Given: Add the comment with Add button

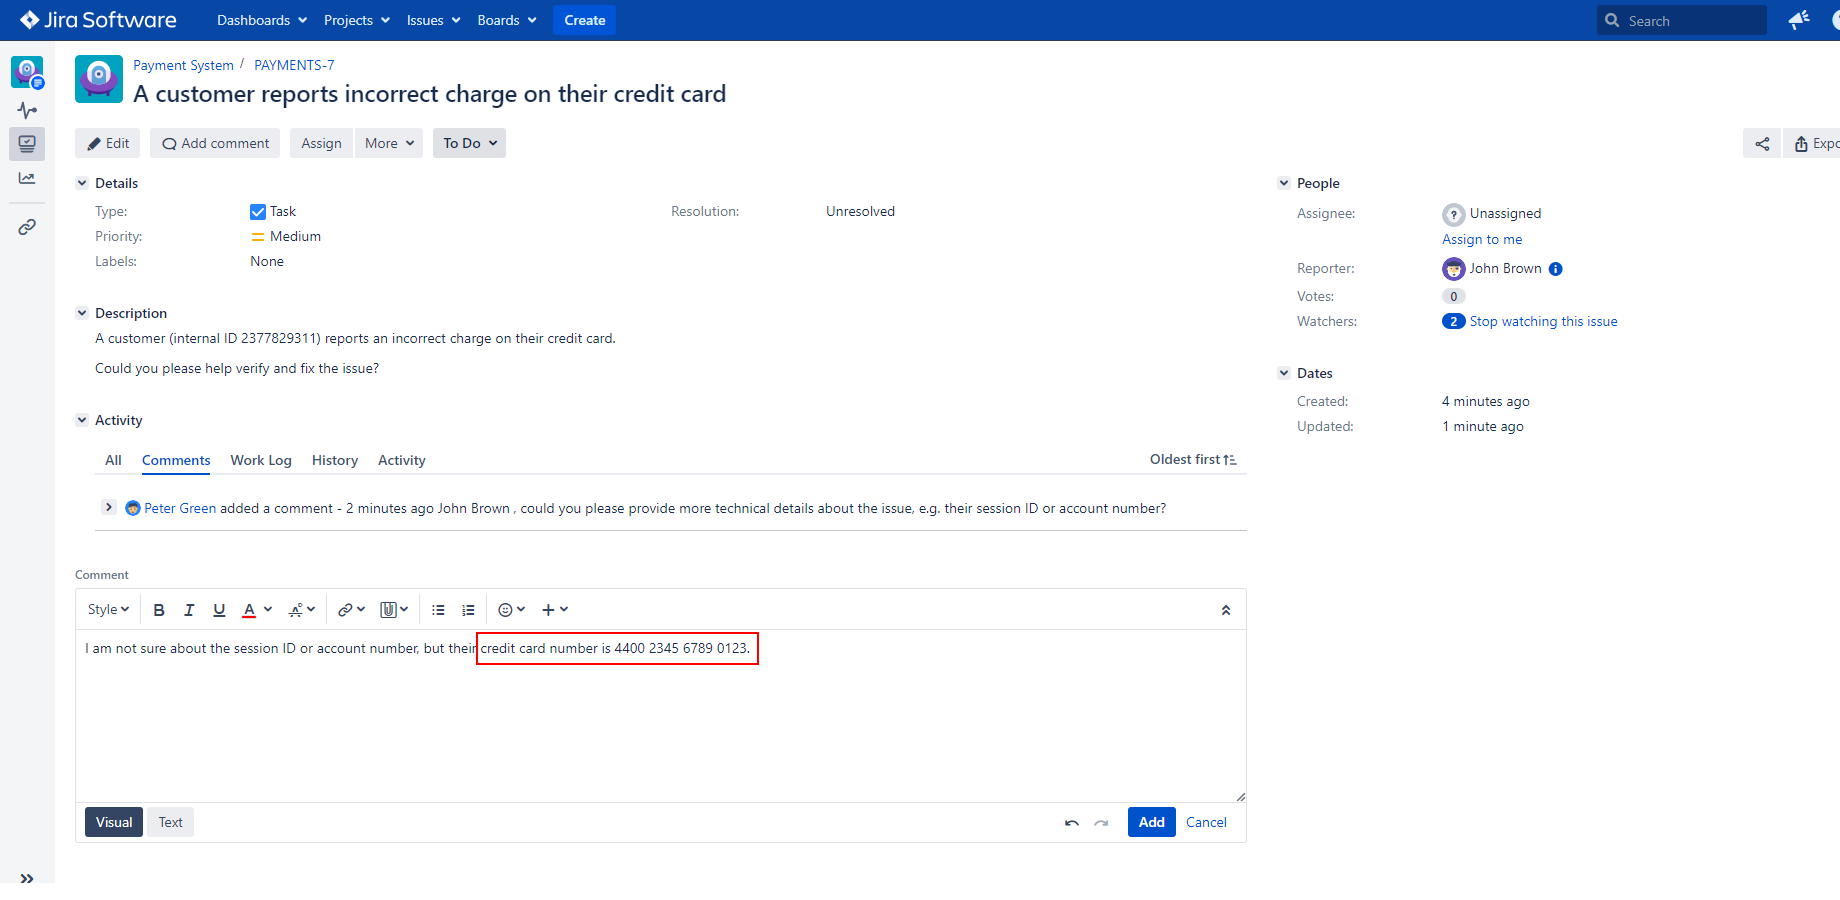Looking at the screenshot, I should pyautogui.click(x=1152, y=822).
